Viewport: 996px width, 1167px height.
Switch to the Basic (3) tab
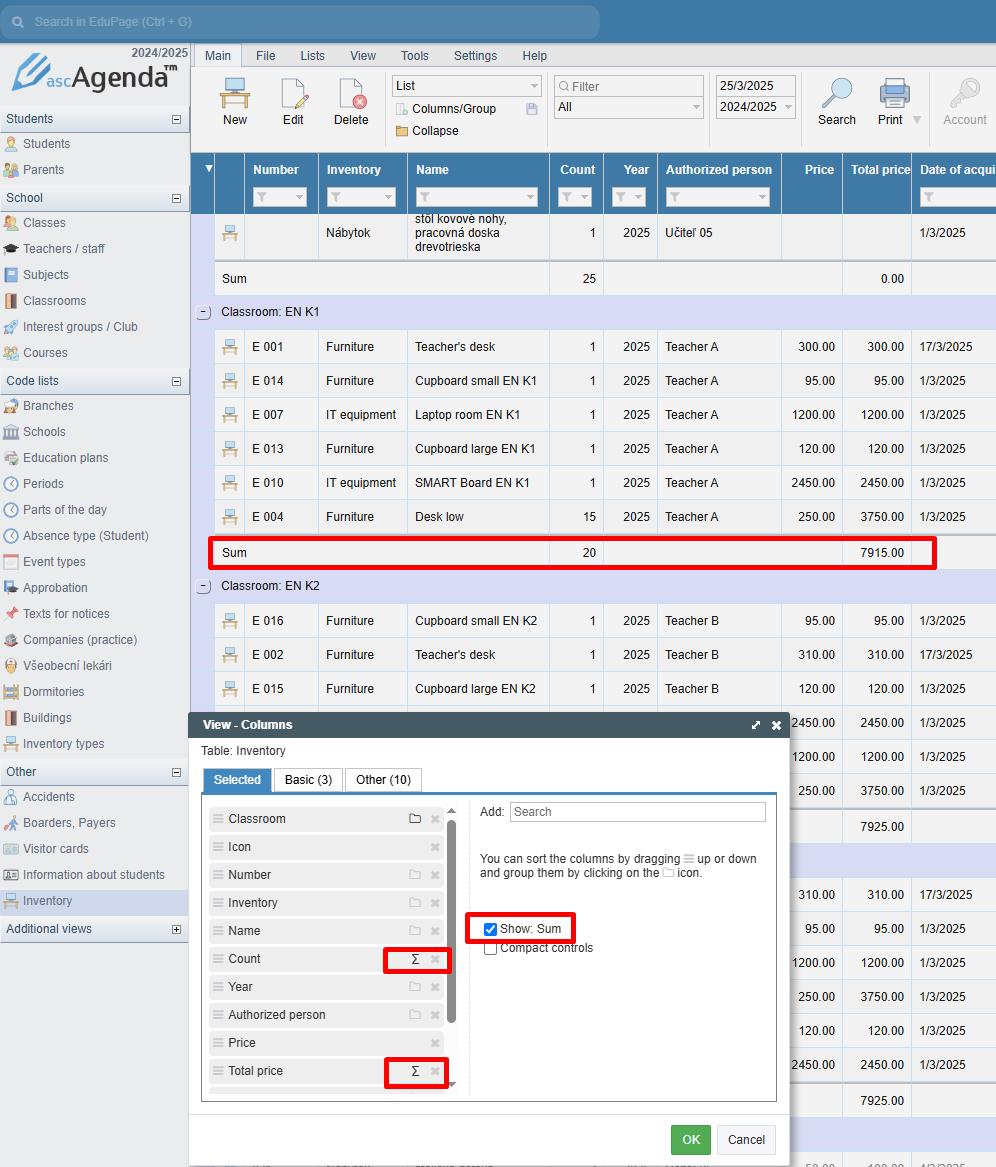click(x=308, y=780)
